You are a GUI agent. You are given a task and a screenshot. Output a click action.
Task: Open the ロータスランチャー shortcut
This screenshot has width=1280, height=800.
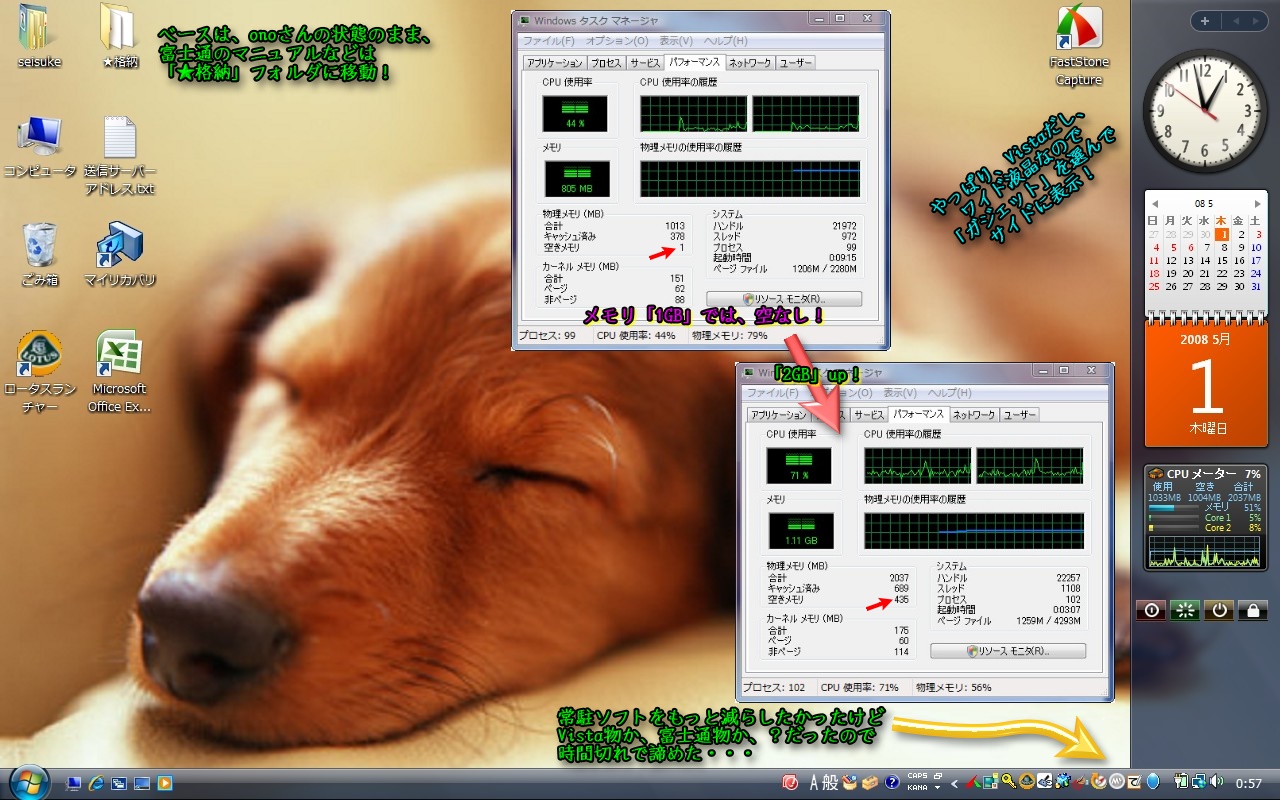40,358
